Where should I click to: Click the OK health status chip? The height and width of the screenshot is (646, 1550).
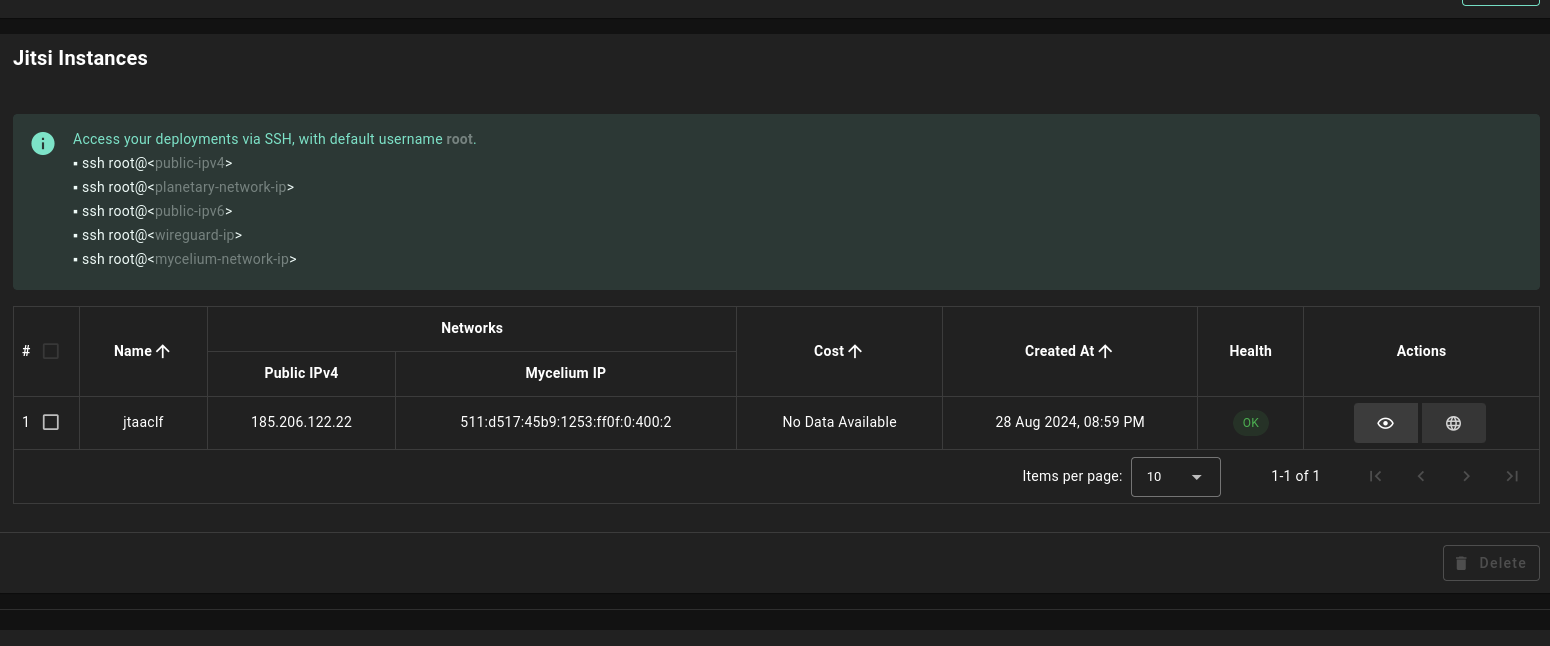point(1250,423)
